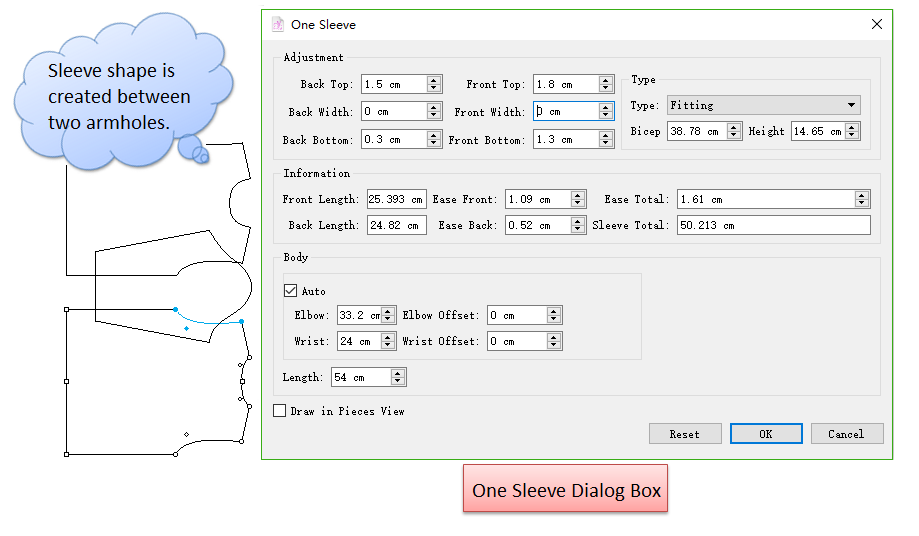Click the Elbow value field
Viewport: 919px width, 536px height.
[358, 316]
